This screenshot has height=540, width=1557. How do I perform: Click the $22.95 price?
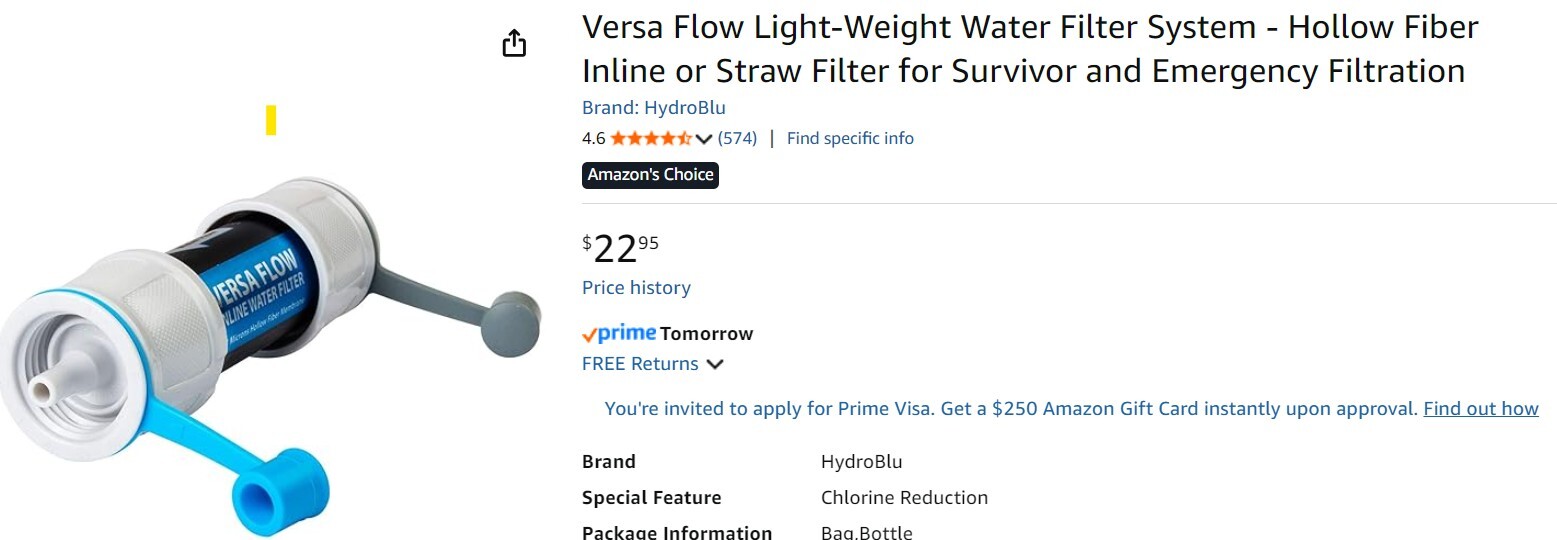621,248
